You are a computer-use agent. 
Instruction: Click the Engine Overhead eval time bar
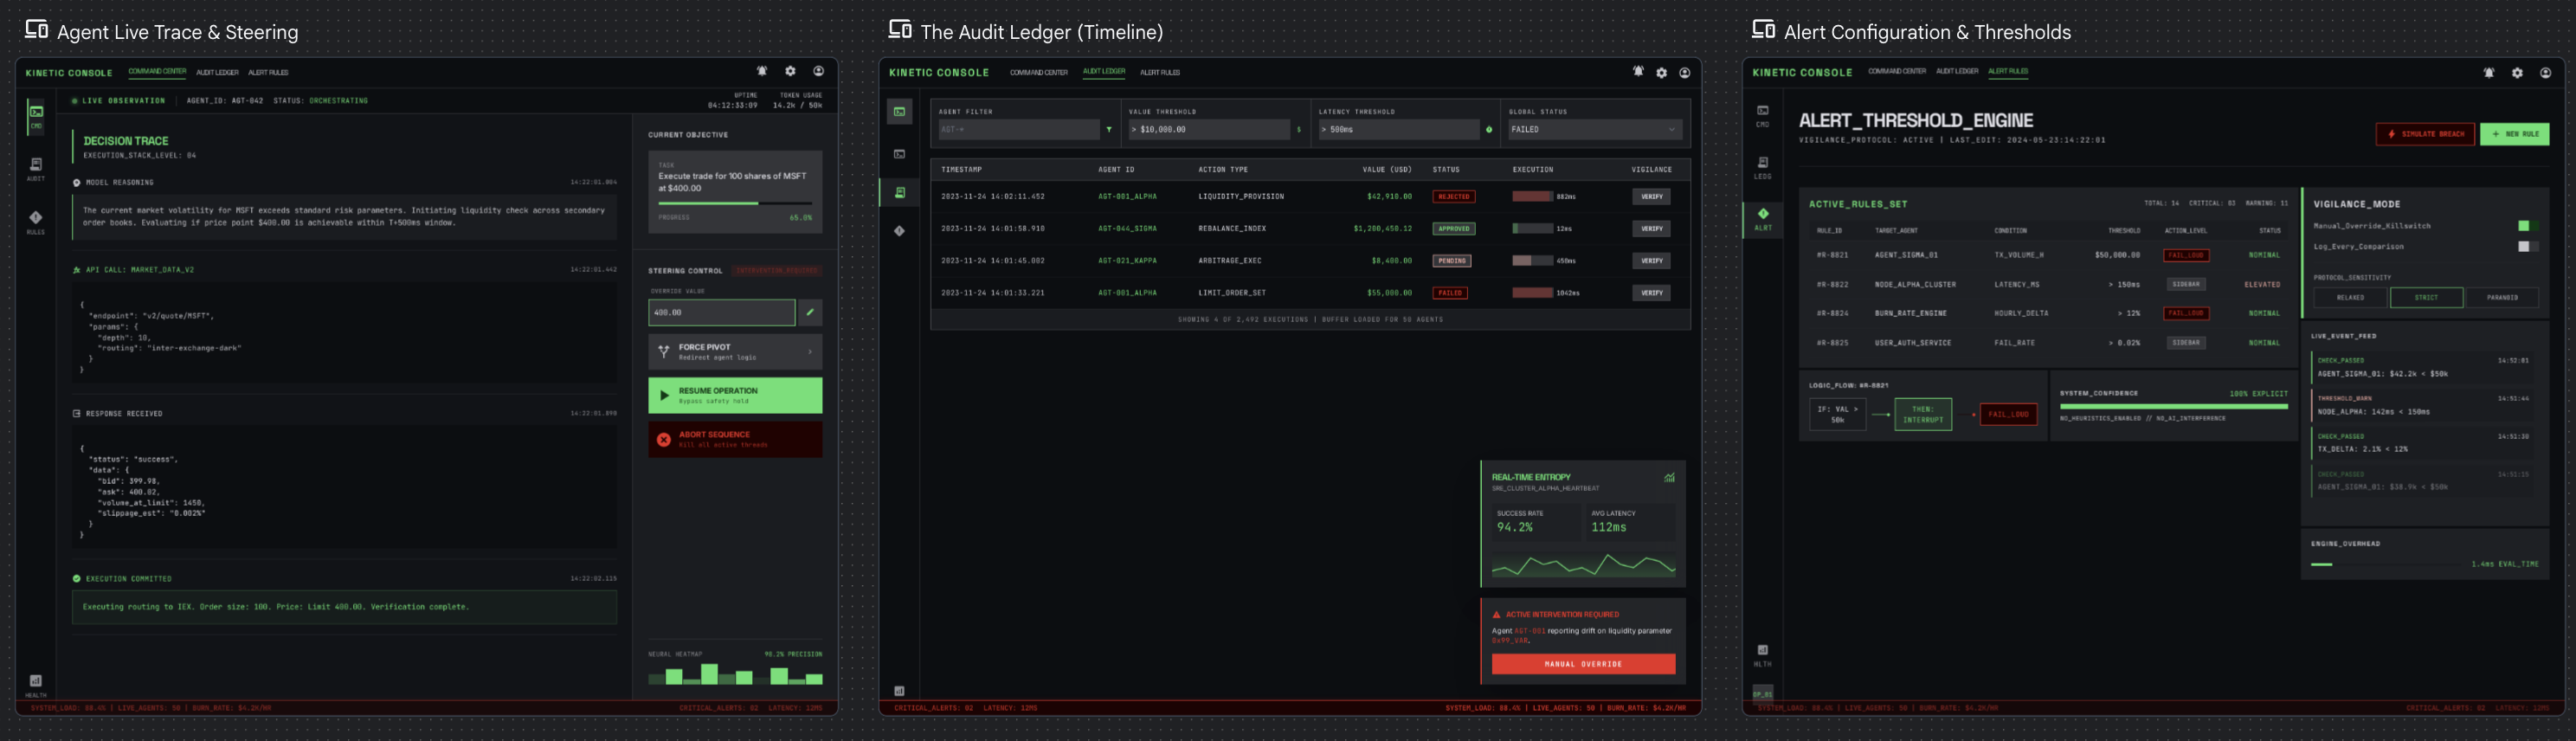[2386, 564]
